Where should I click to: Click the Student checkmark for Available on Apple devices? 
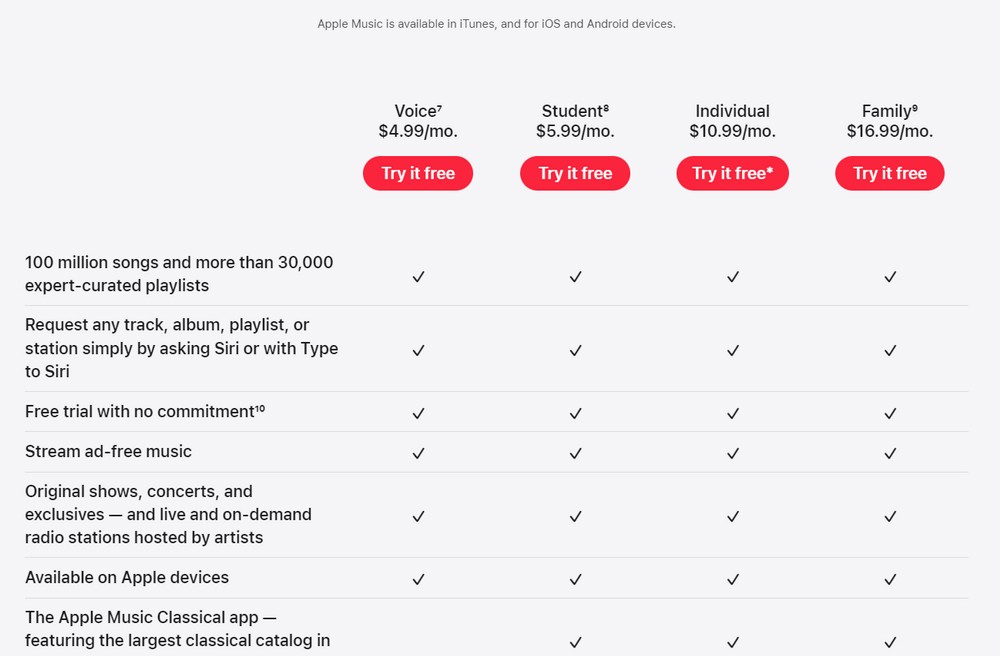[x=575, y=579]
